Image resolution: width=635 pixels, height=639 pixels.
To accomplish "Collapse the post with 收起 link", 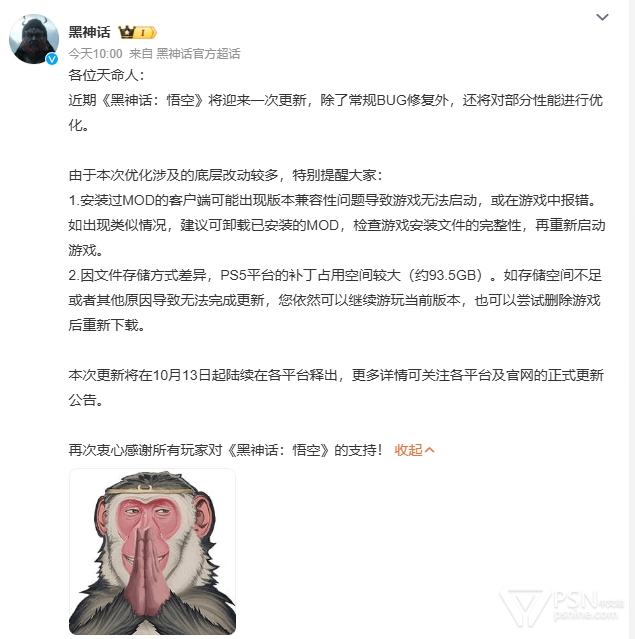I will [x=414, y=450].
